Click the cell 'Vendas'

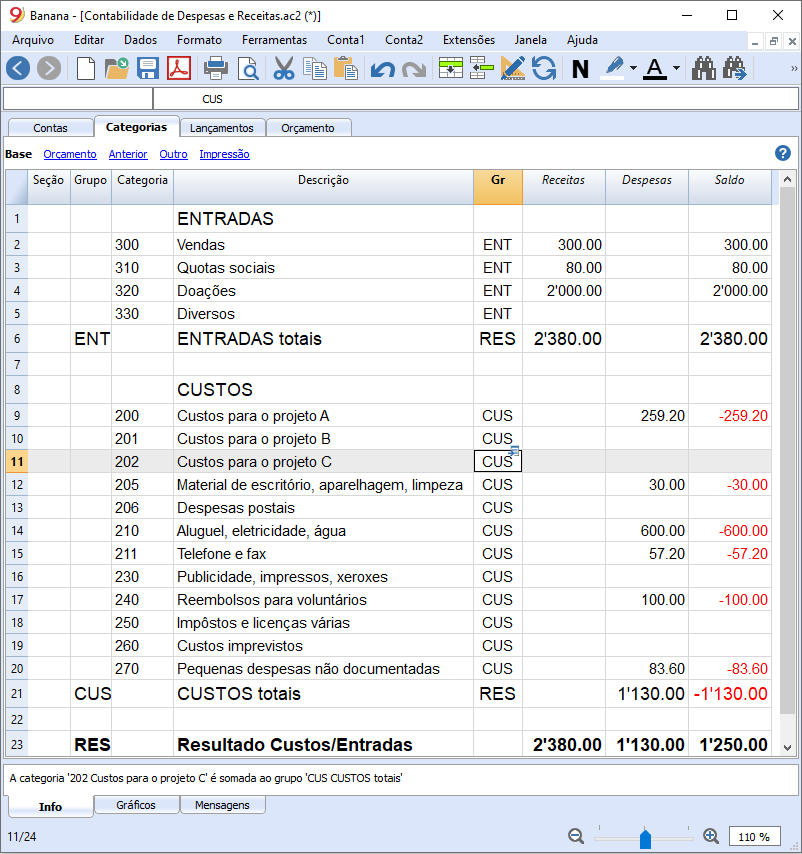click(323, 245)
